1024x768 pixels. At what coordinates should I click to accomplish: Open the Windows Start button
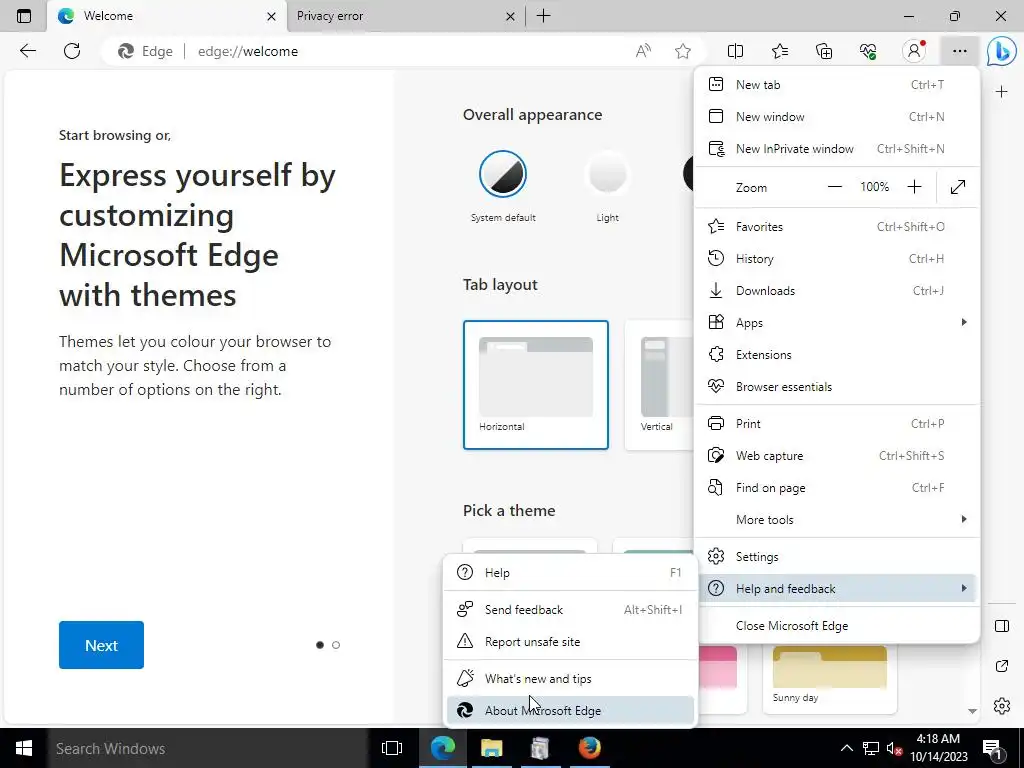pos(24,748)
